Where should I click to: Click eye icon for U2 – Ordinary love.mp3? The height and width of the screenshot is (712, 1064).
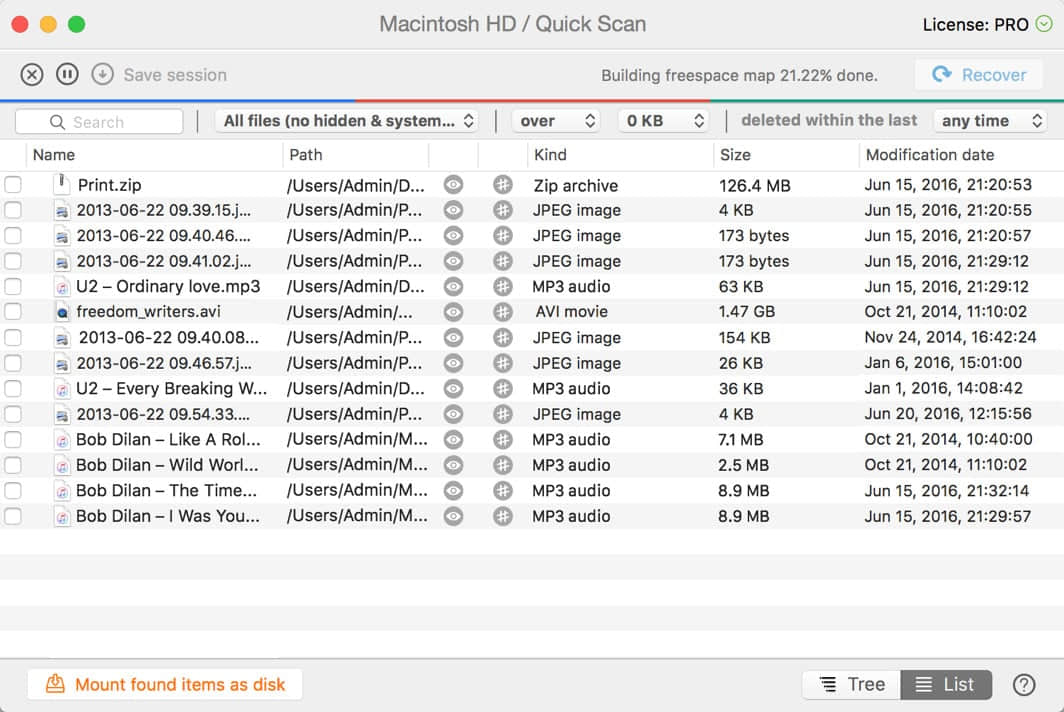tap(453, 287)
